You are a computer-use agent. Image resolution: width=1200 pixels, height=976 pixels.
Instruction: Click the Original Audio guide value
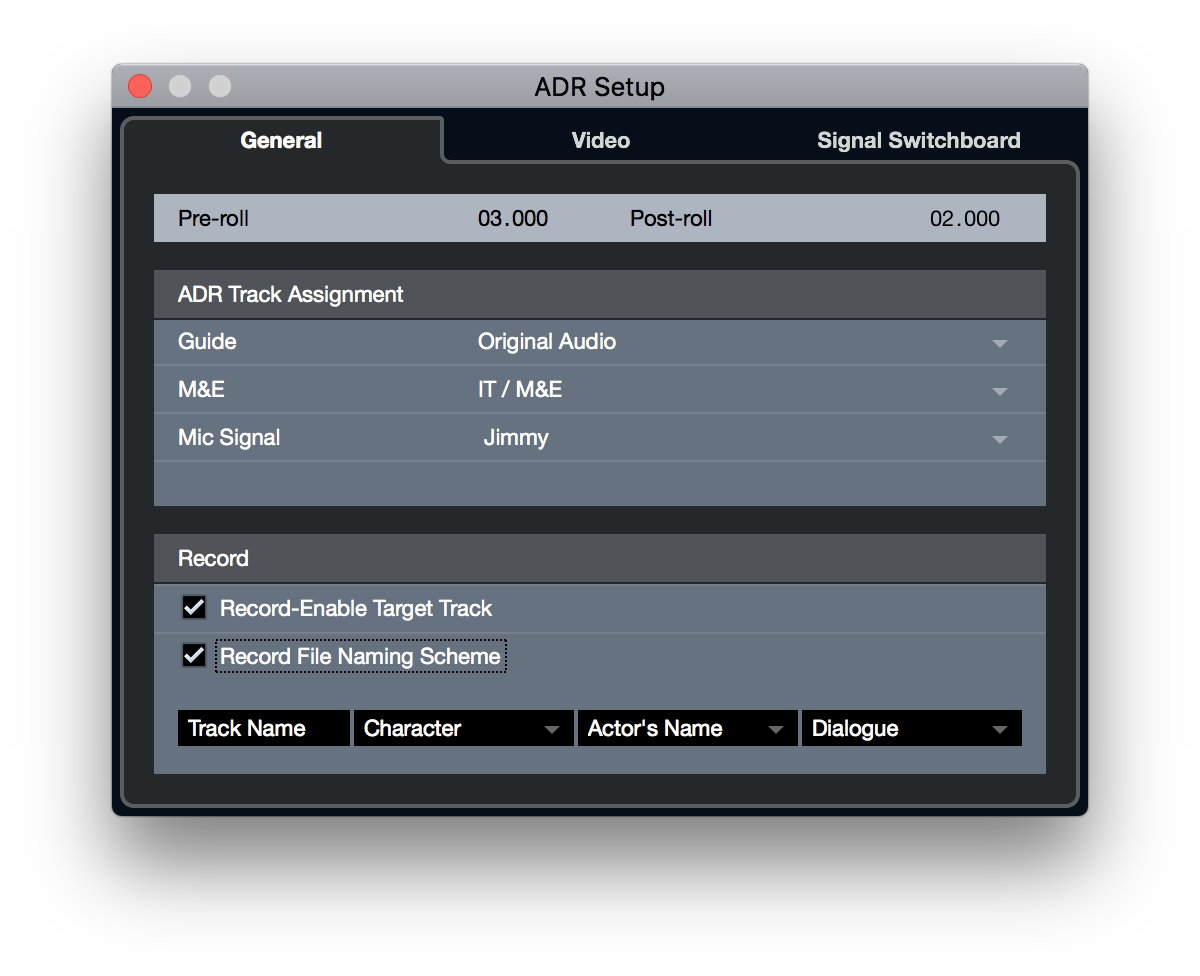pyautogui.click(x=547, y=342)
